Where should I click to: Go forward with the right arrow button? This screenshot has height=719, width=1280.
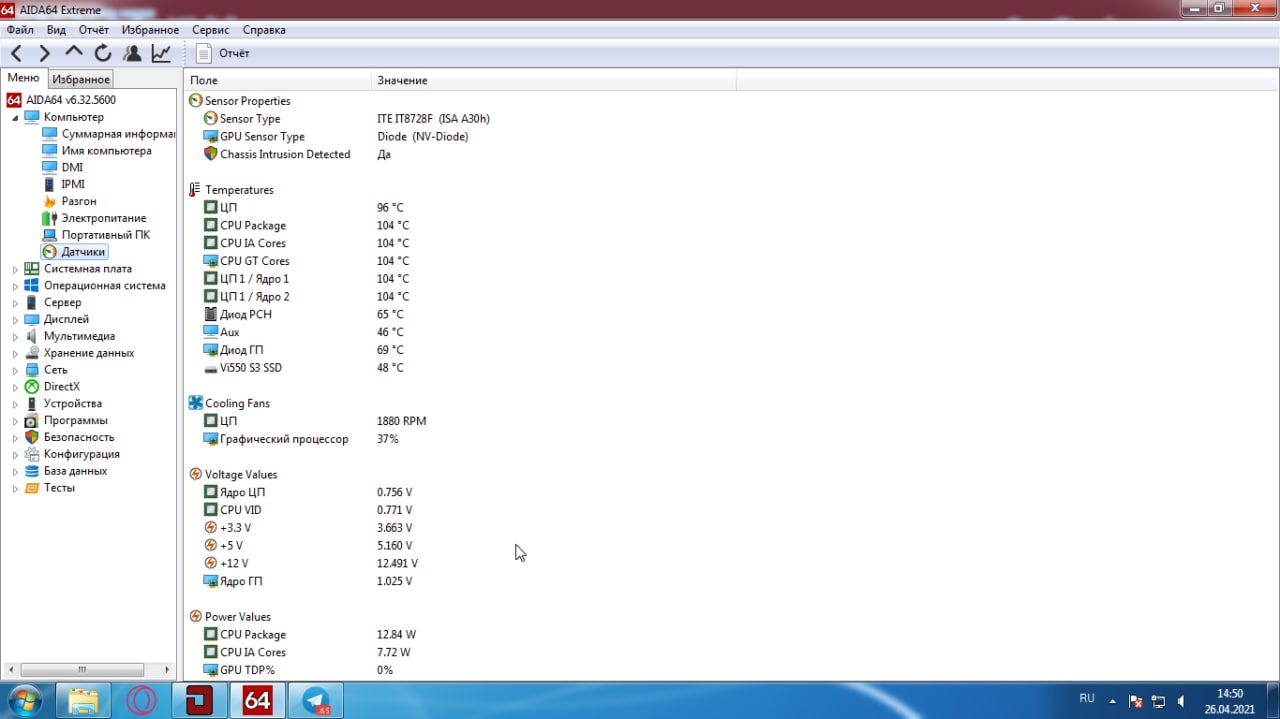(x=44, y=53)
